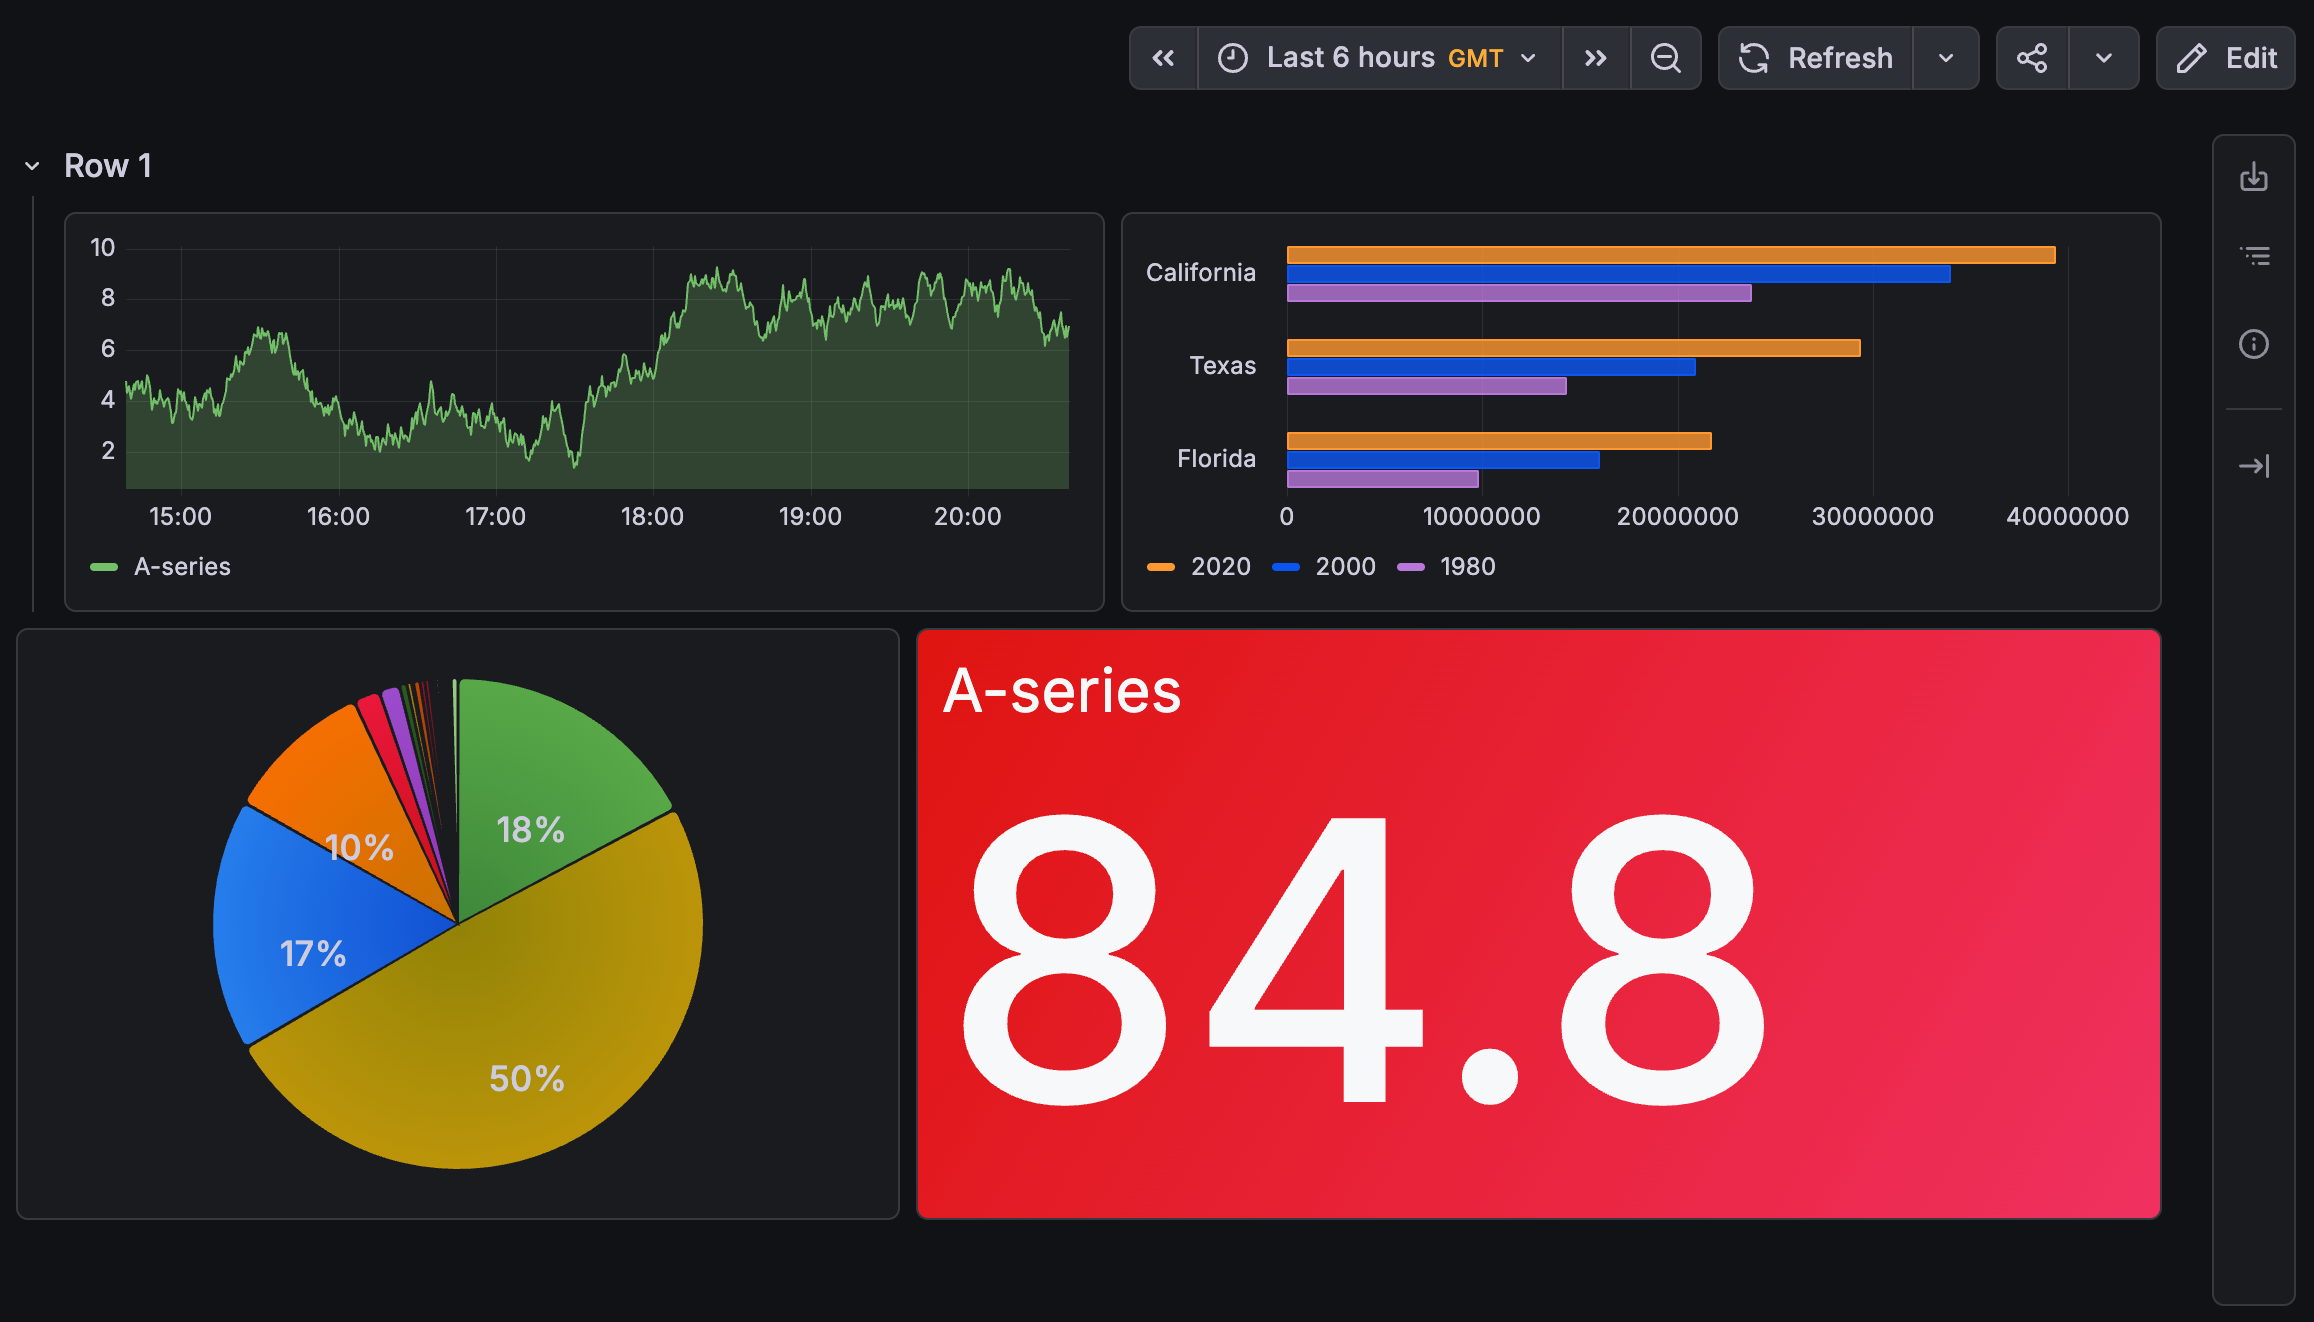Shift time range backward with double-left arrows
This screenshot has width=2314, height=1322.
point(1163,58)
